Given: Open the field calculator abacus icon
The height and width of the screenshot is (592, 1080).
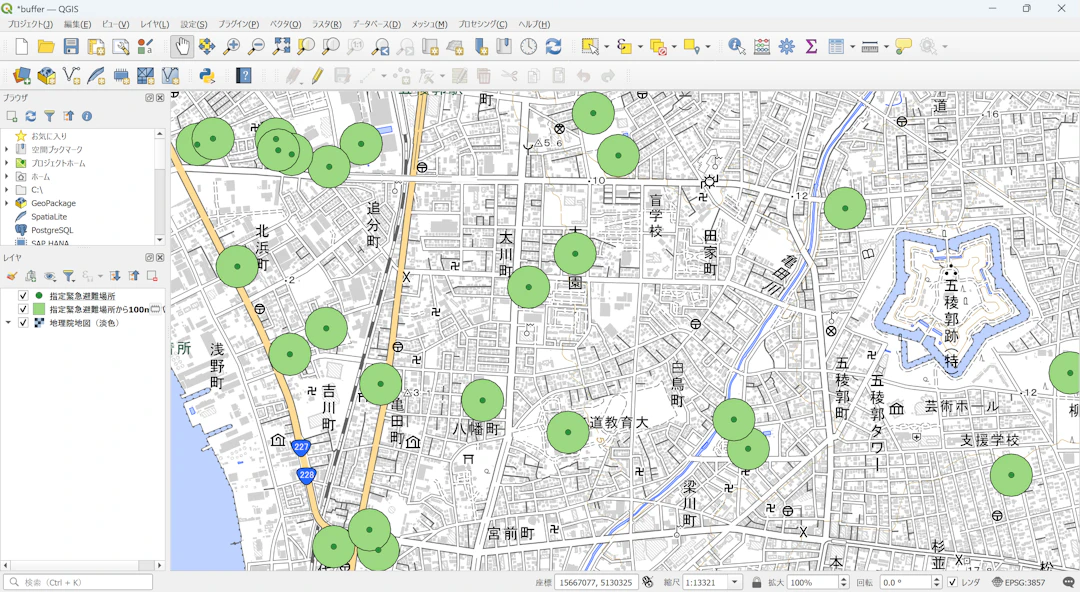Looking at the screenshot, I should pyautogui.click(x=762, y=46).
